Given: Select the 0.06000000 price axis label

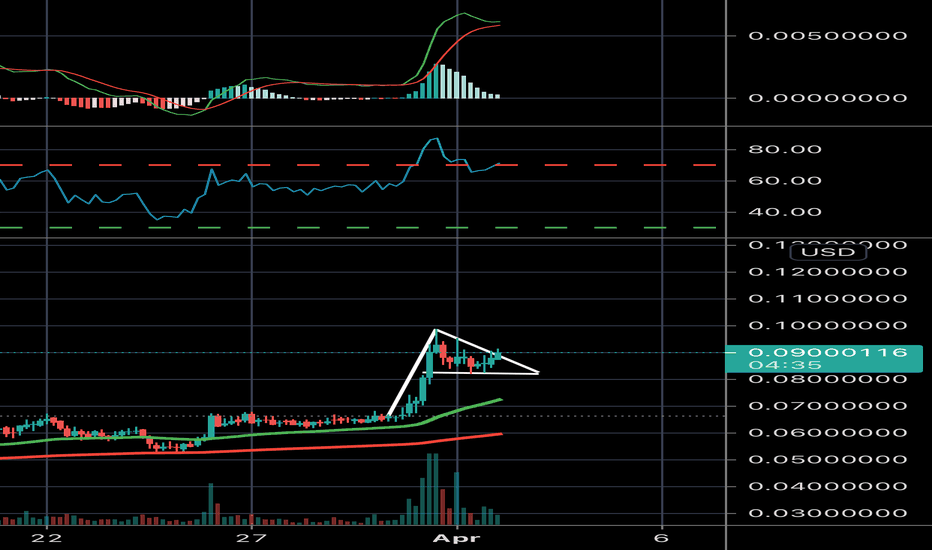Looking at the screenshot, I should tap(827, 433).
